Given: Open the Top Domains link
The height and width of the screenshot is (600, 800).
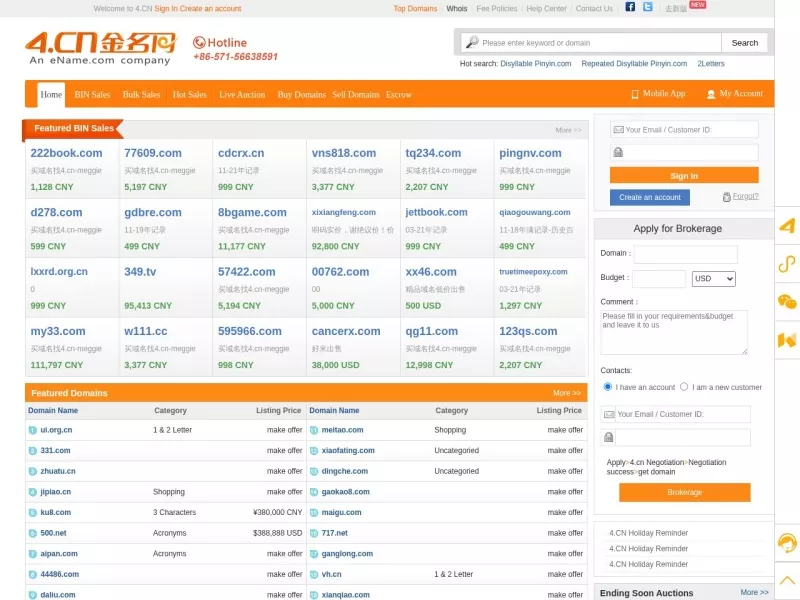Looking at the screenshot, I should 415,9.
